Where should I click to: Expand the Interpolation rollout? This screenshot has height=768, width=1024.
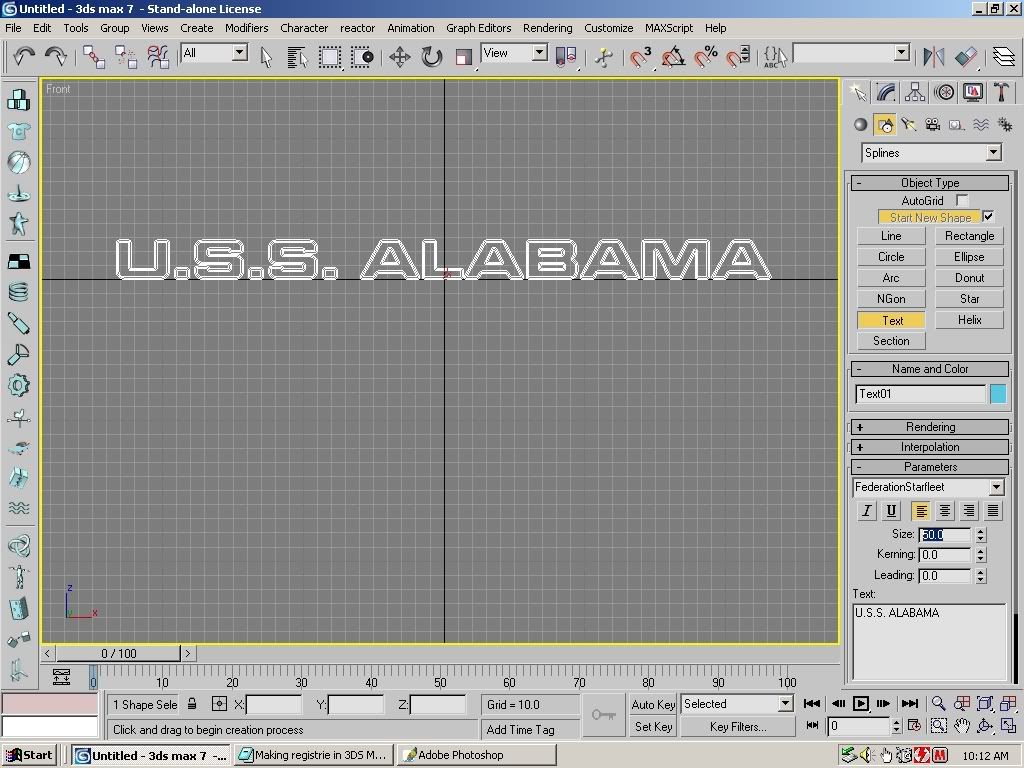tap(930, 447)
